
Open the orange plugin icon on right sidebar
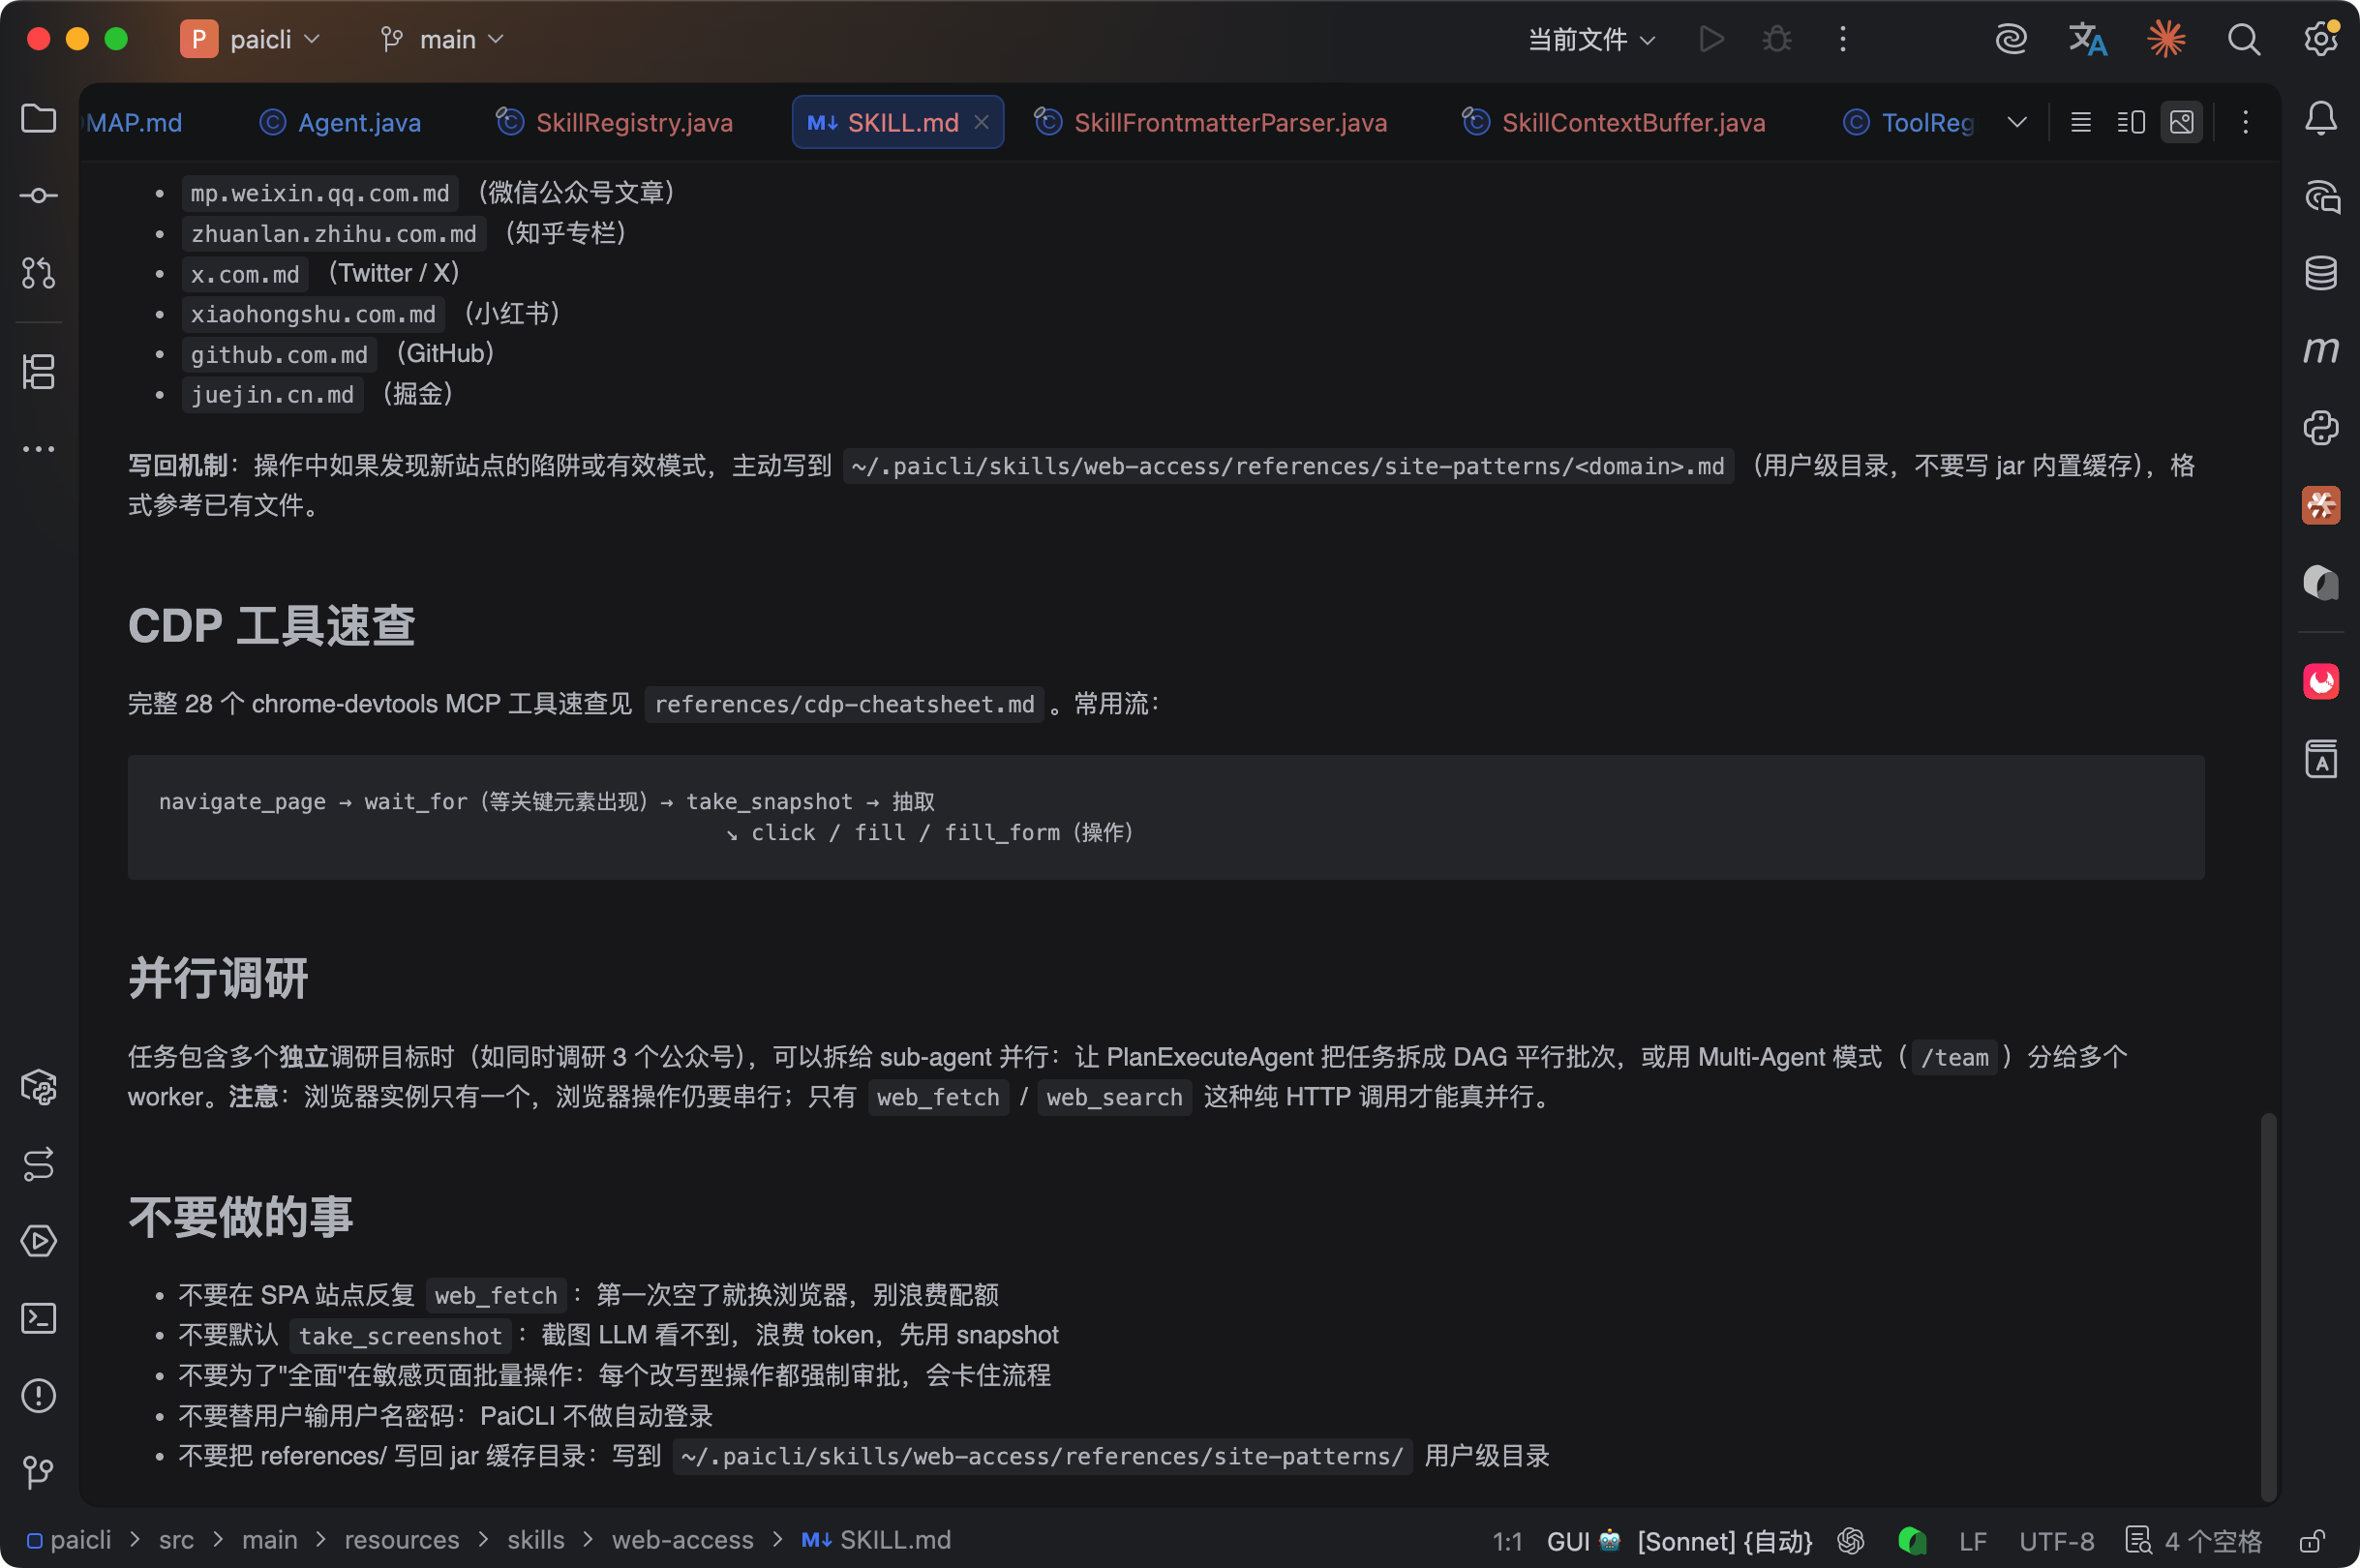2320,505
